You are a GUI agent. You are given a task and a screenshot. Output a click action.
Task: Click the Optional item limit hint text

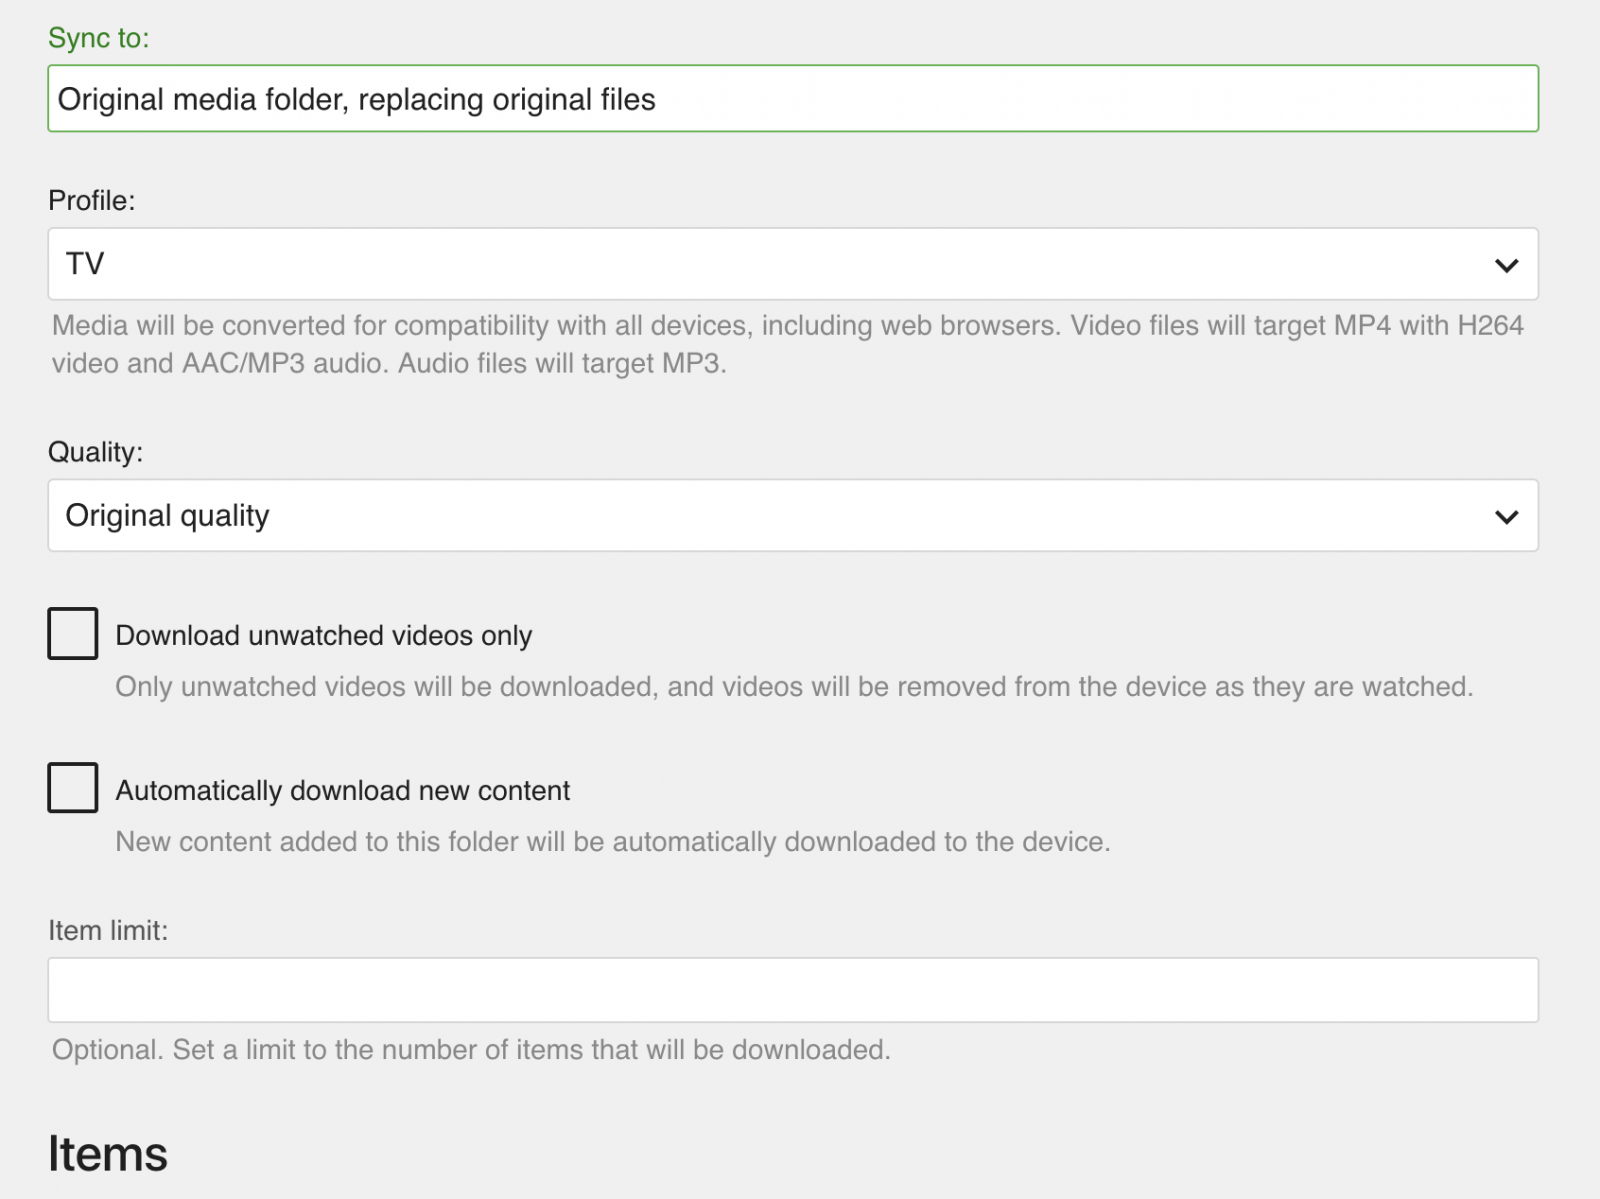[x=471, y=1050]
